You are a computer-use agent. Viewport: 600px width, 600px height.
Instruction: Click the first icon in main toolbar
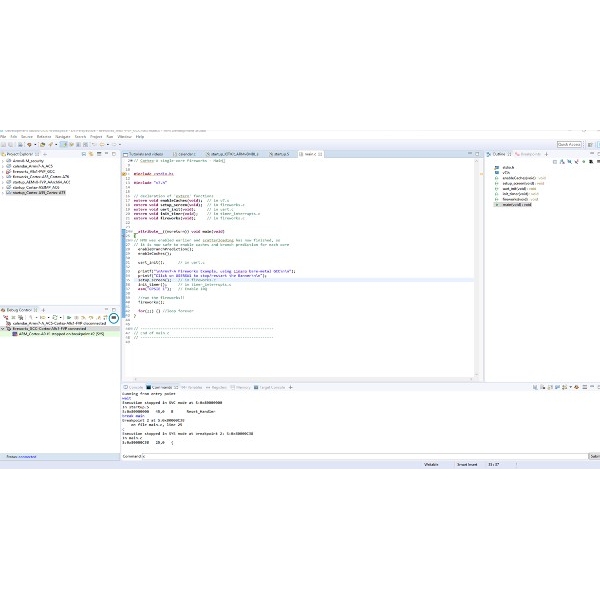pyautogui.click(x=5, y=144)
